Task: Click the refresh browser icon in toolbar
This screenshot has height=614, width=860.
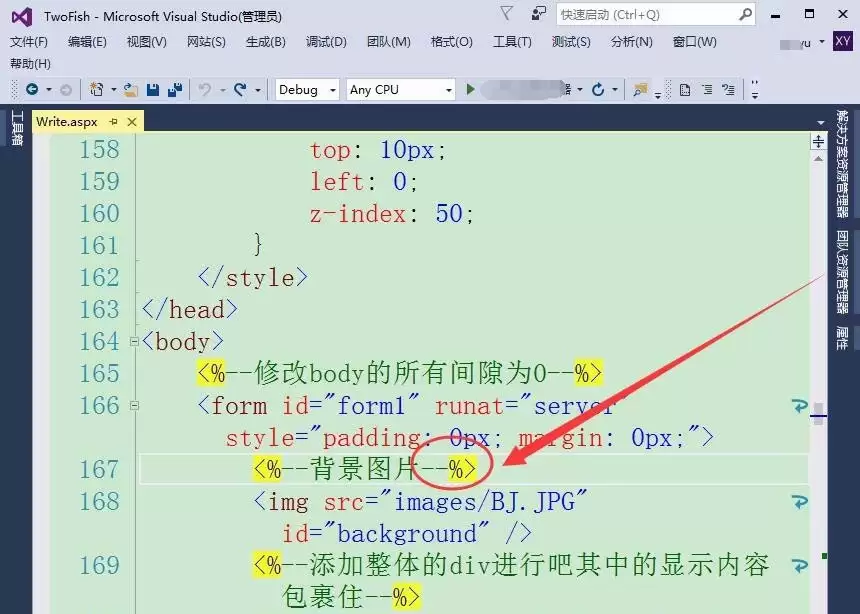Action: (598, 90)
